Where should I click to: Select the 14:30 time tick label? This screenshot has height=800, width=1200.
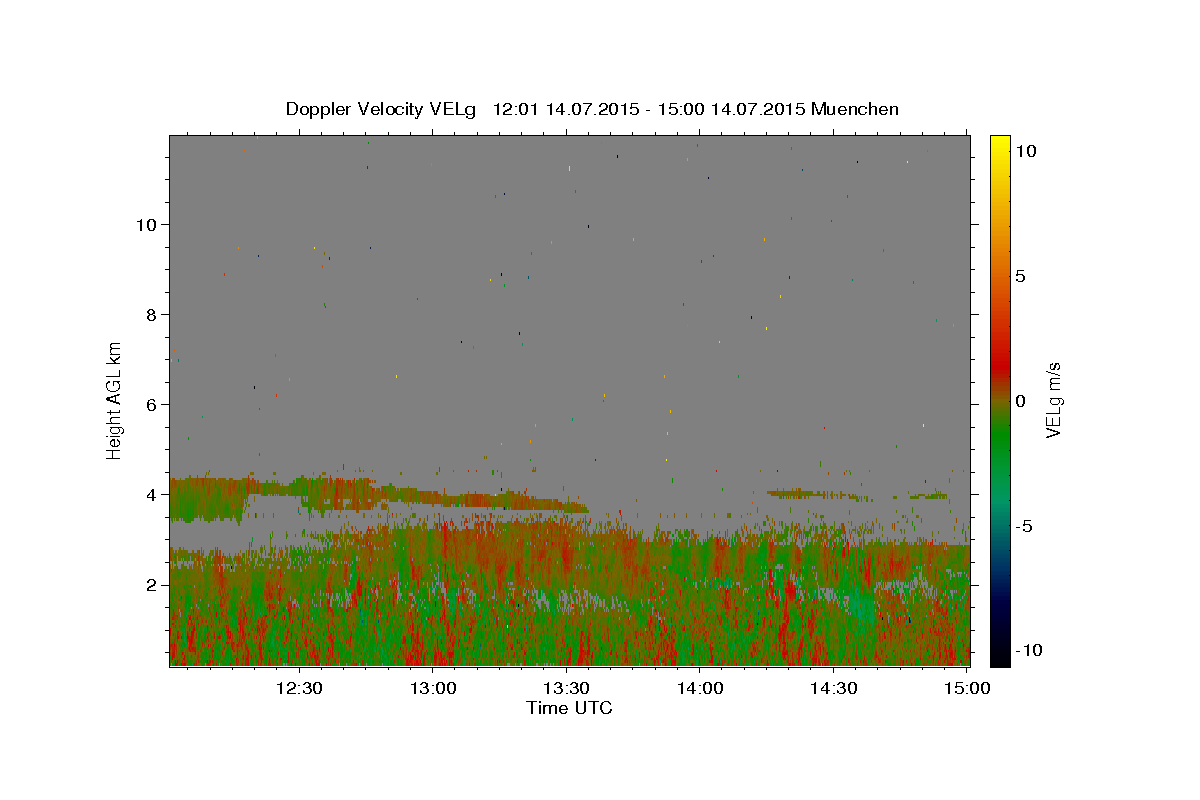pyautogui.click(x=834, y=689)
